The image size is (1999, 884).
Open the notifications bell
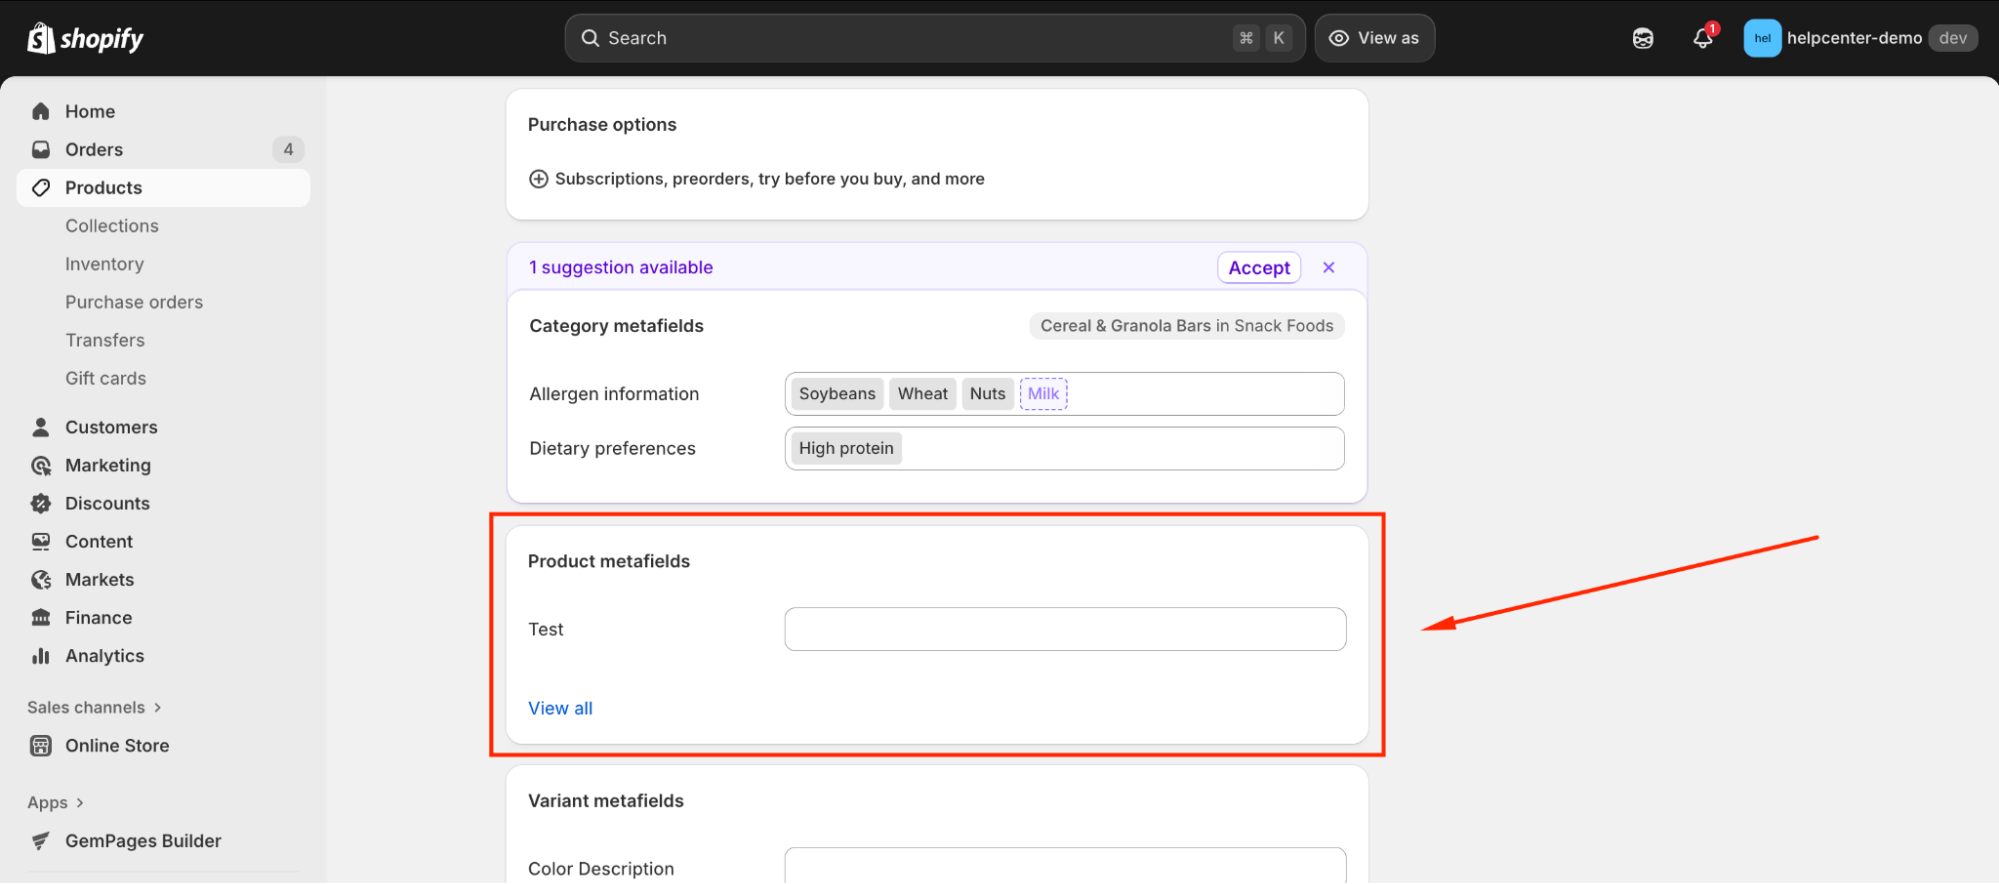(1703, 38)
